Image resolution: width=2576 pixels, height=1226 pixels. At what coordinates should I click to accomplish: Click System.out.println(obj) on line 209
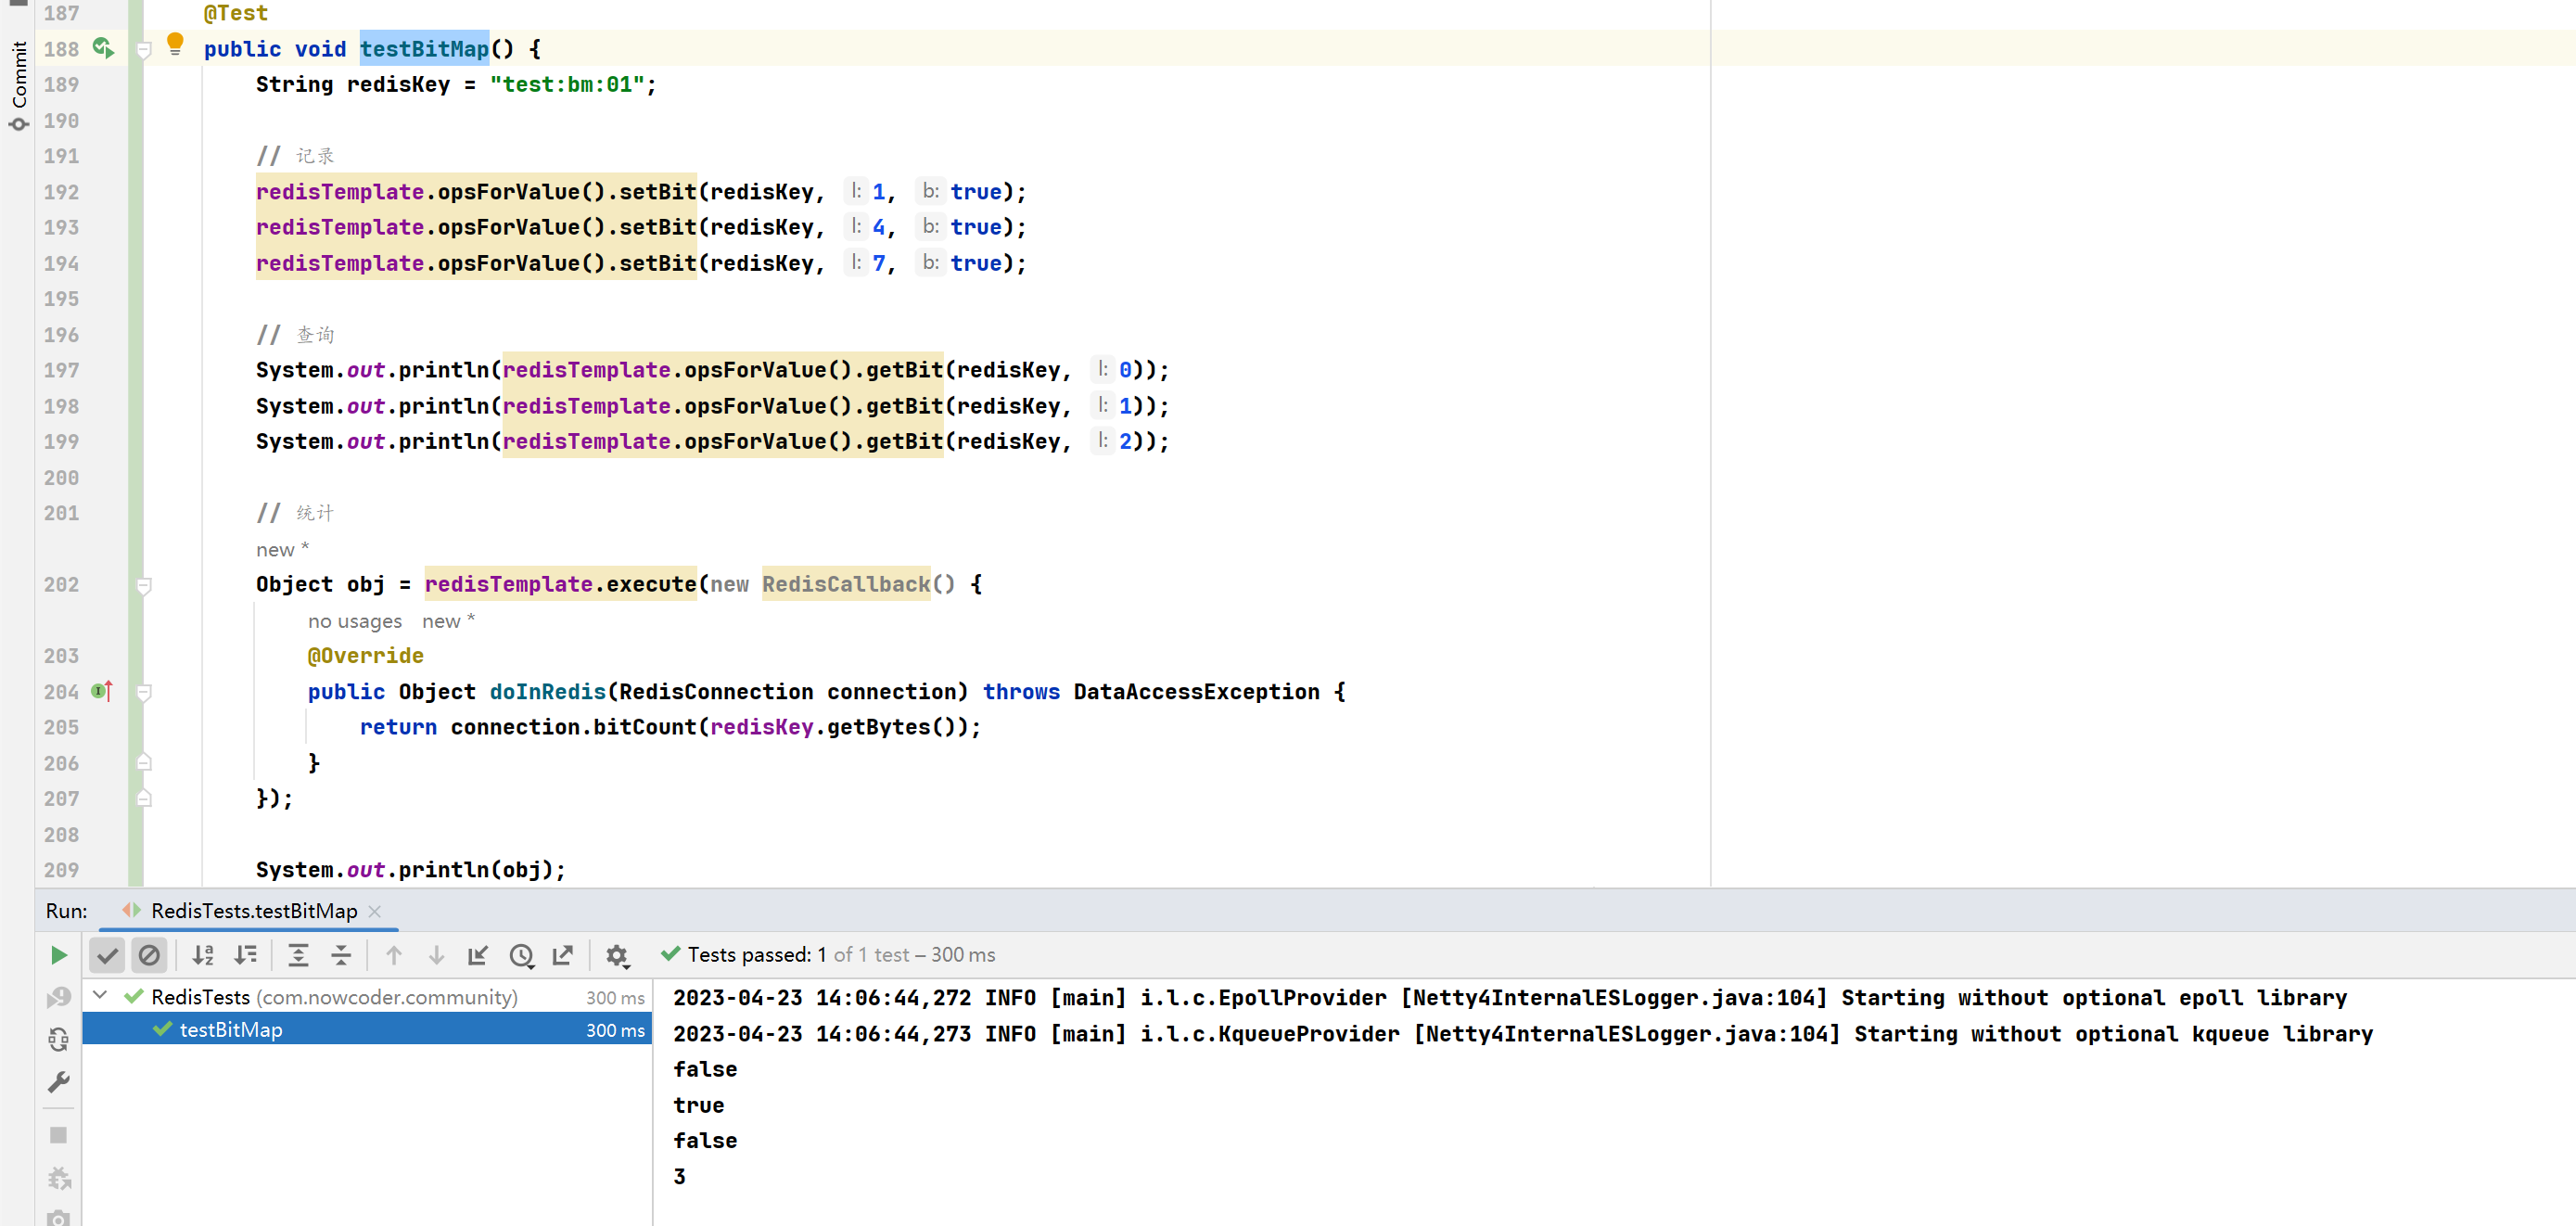coord(411,870)
